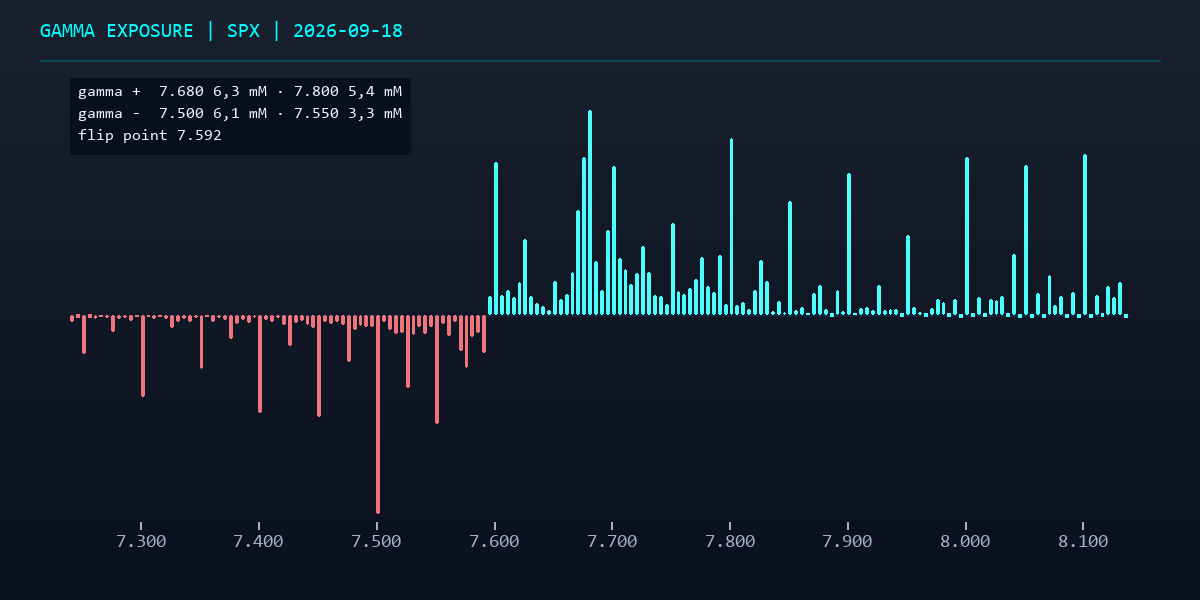Click the flip point 7.592 text
Image resolution: width=1200 pixels, height=600 pixels.
coord(150,135)
